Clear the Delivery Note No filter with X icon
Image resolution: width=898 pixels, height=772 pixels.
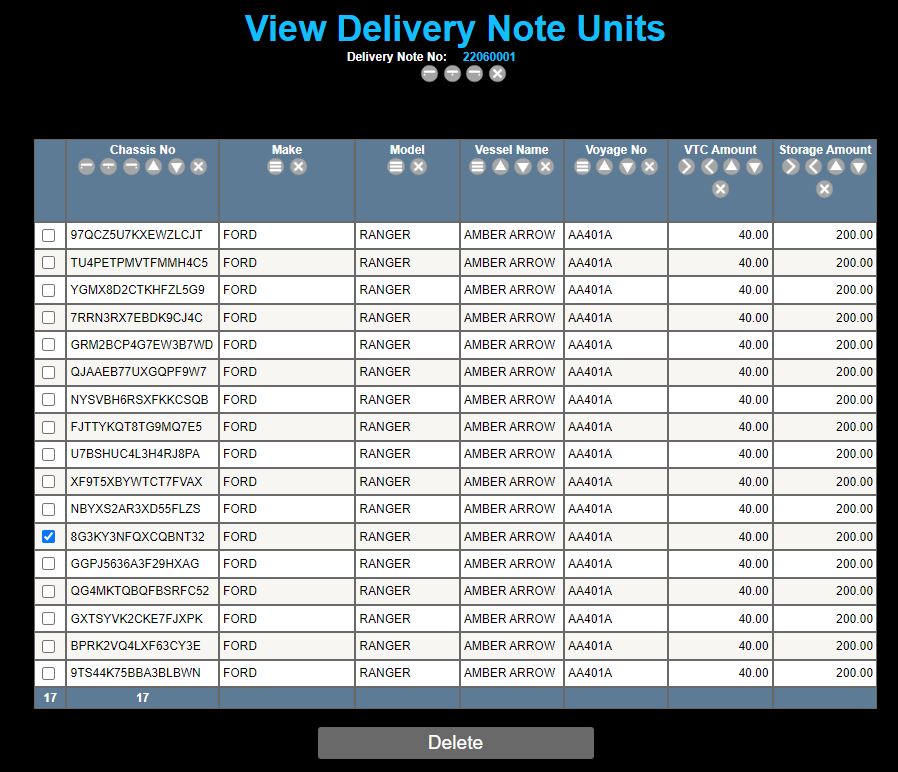[x=498, y=74]
